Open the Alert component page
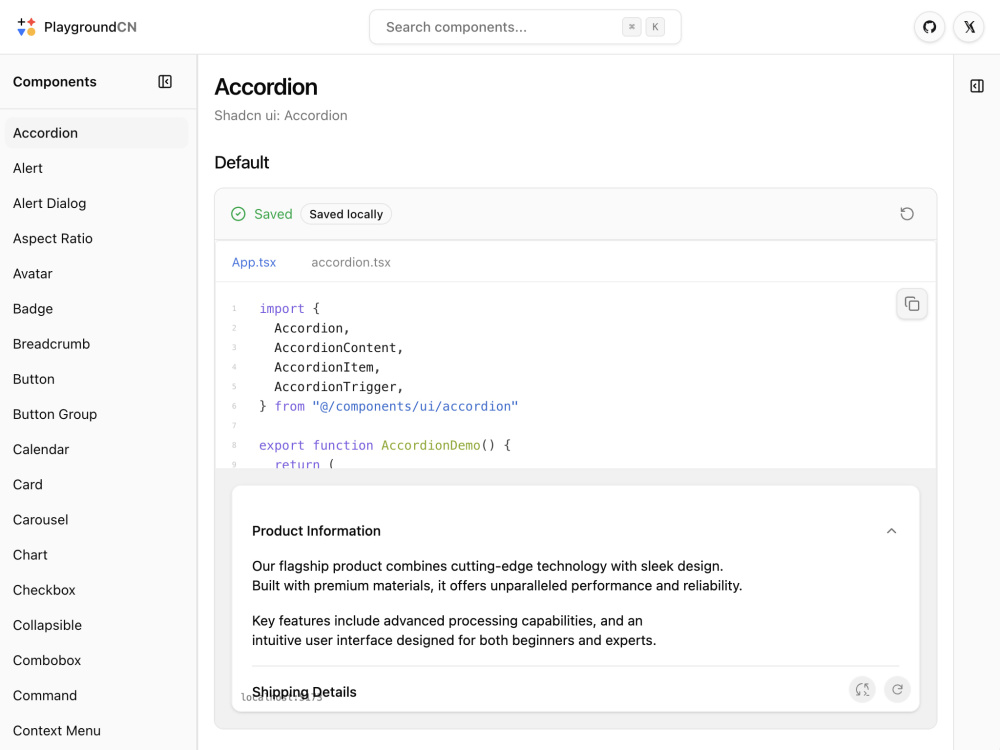This screenshot has height=750, width=1000. [x=96, y=168]
